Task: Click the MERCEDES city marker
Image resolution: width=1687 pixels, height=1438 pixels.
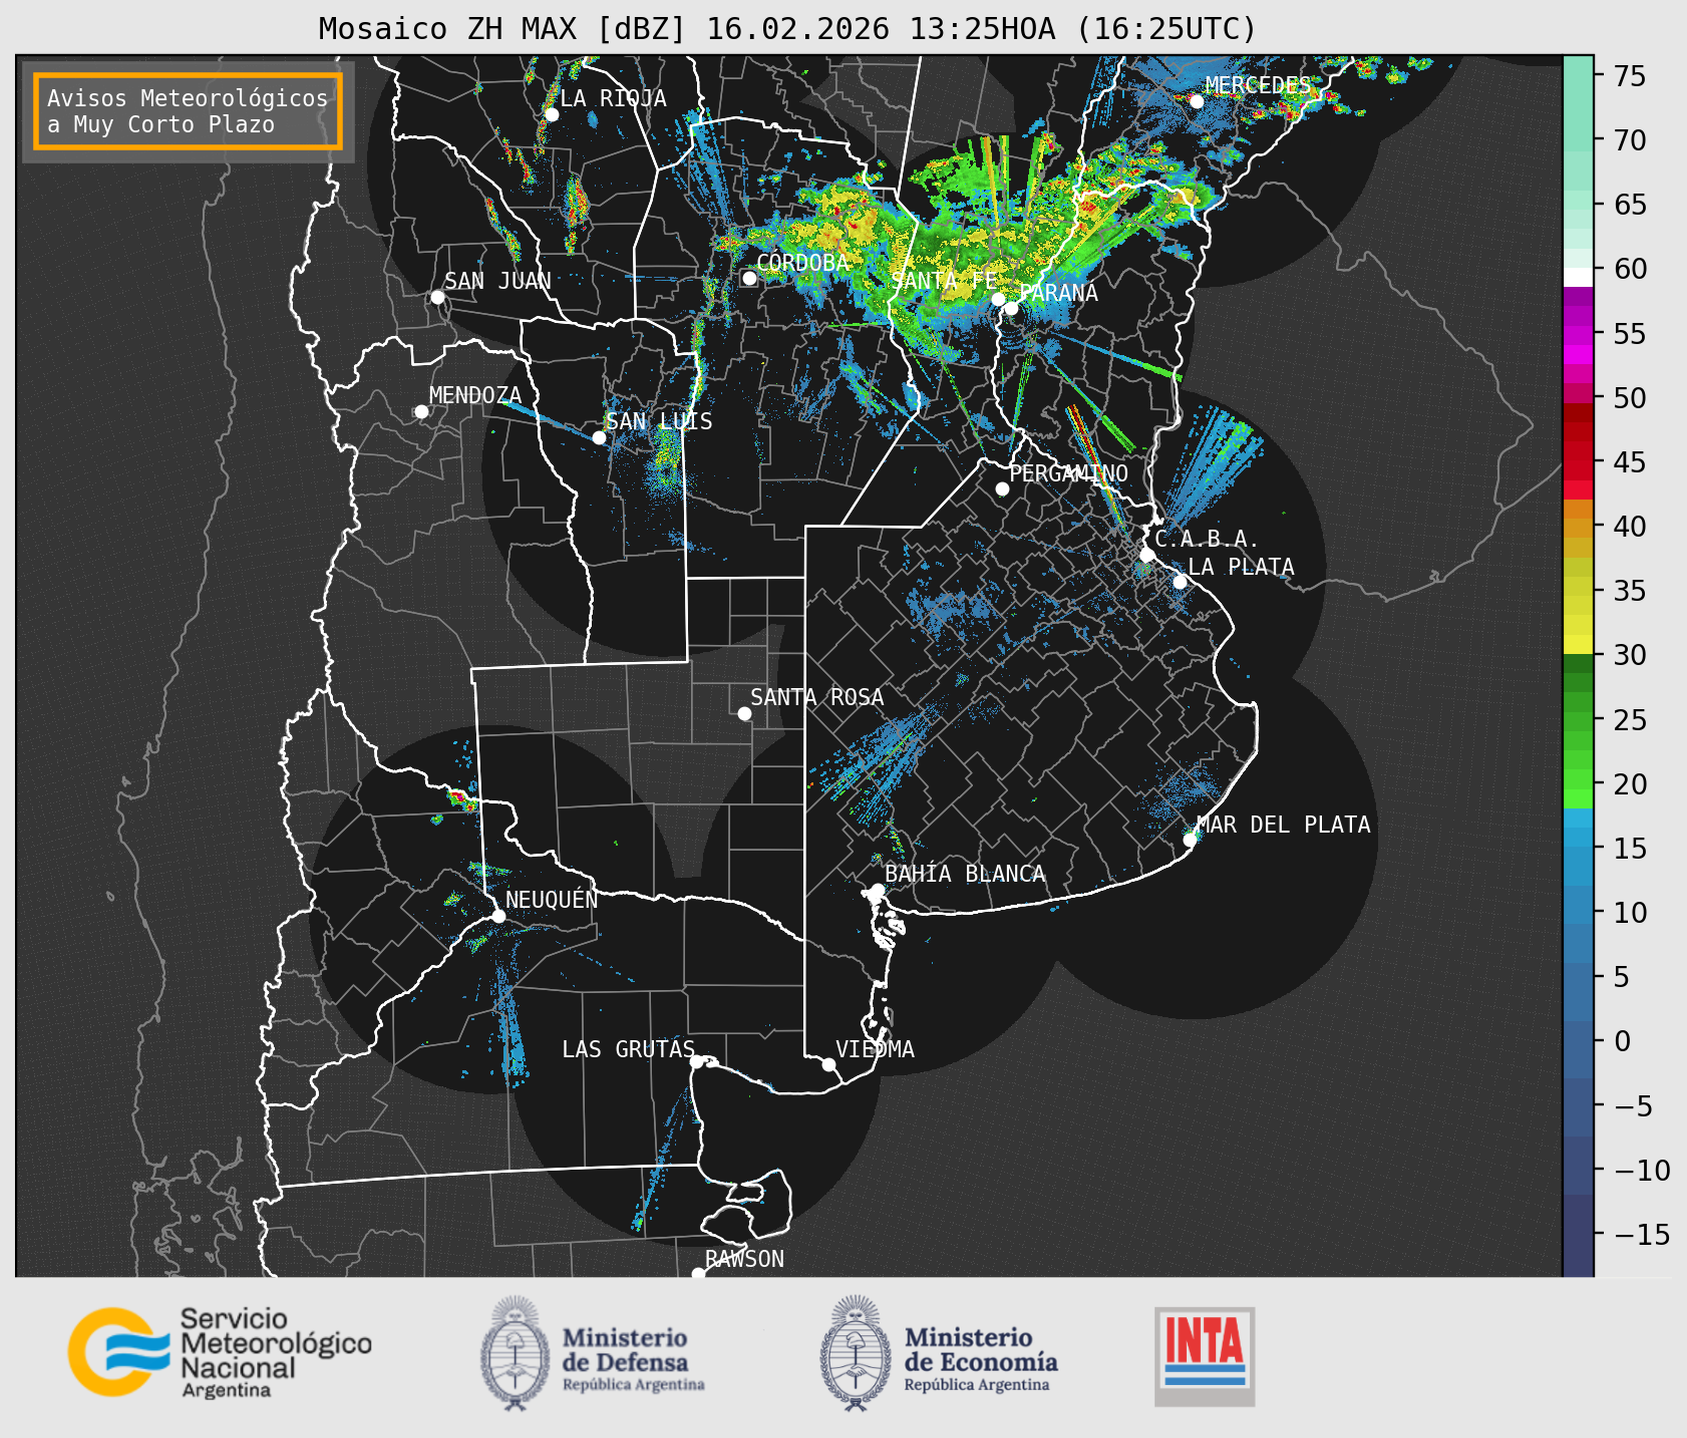Action: pyautogui.click(x=1197, y=101)
